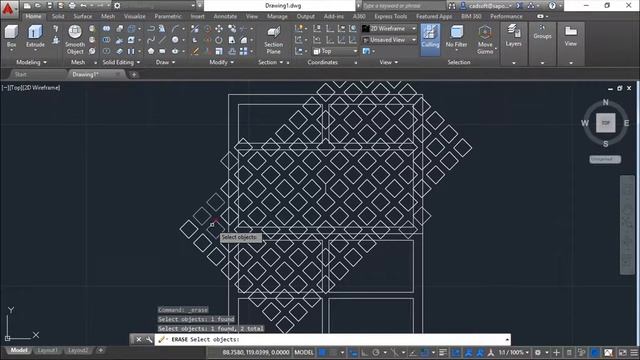This screenshot has height=360, width=640.
Task: Close the command line with X button
Action: [139, 340]
